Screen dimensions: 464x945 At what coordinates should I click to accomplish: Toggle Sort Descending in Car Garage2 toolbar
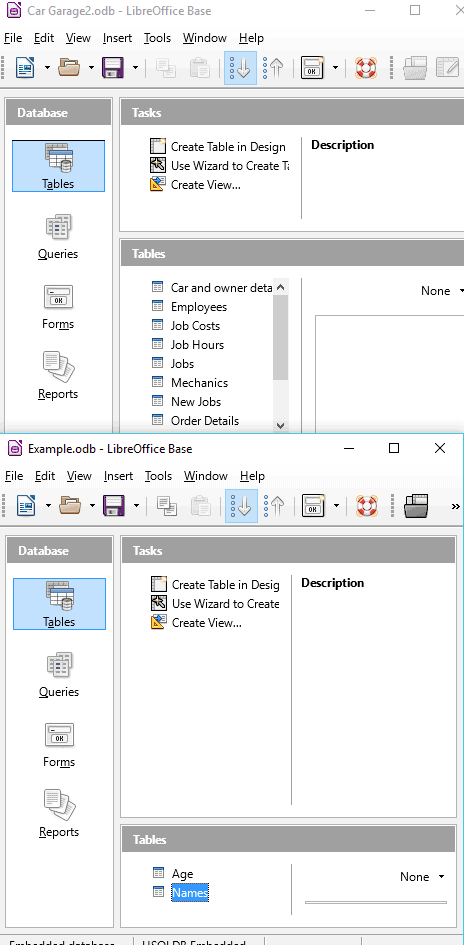pos(274,68)
